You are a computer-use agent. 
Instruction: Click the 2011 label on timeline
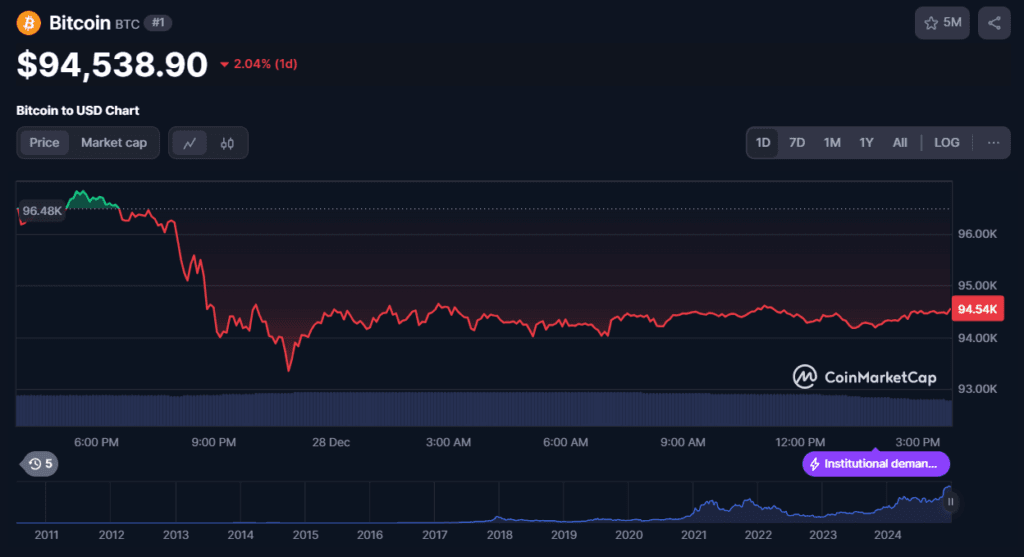(46, 535)
